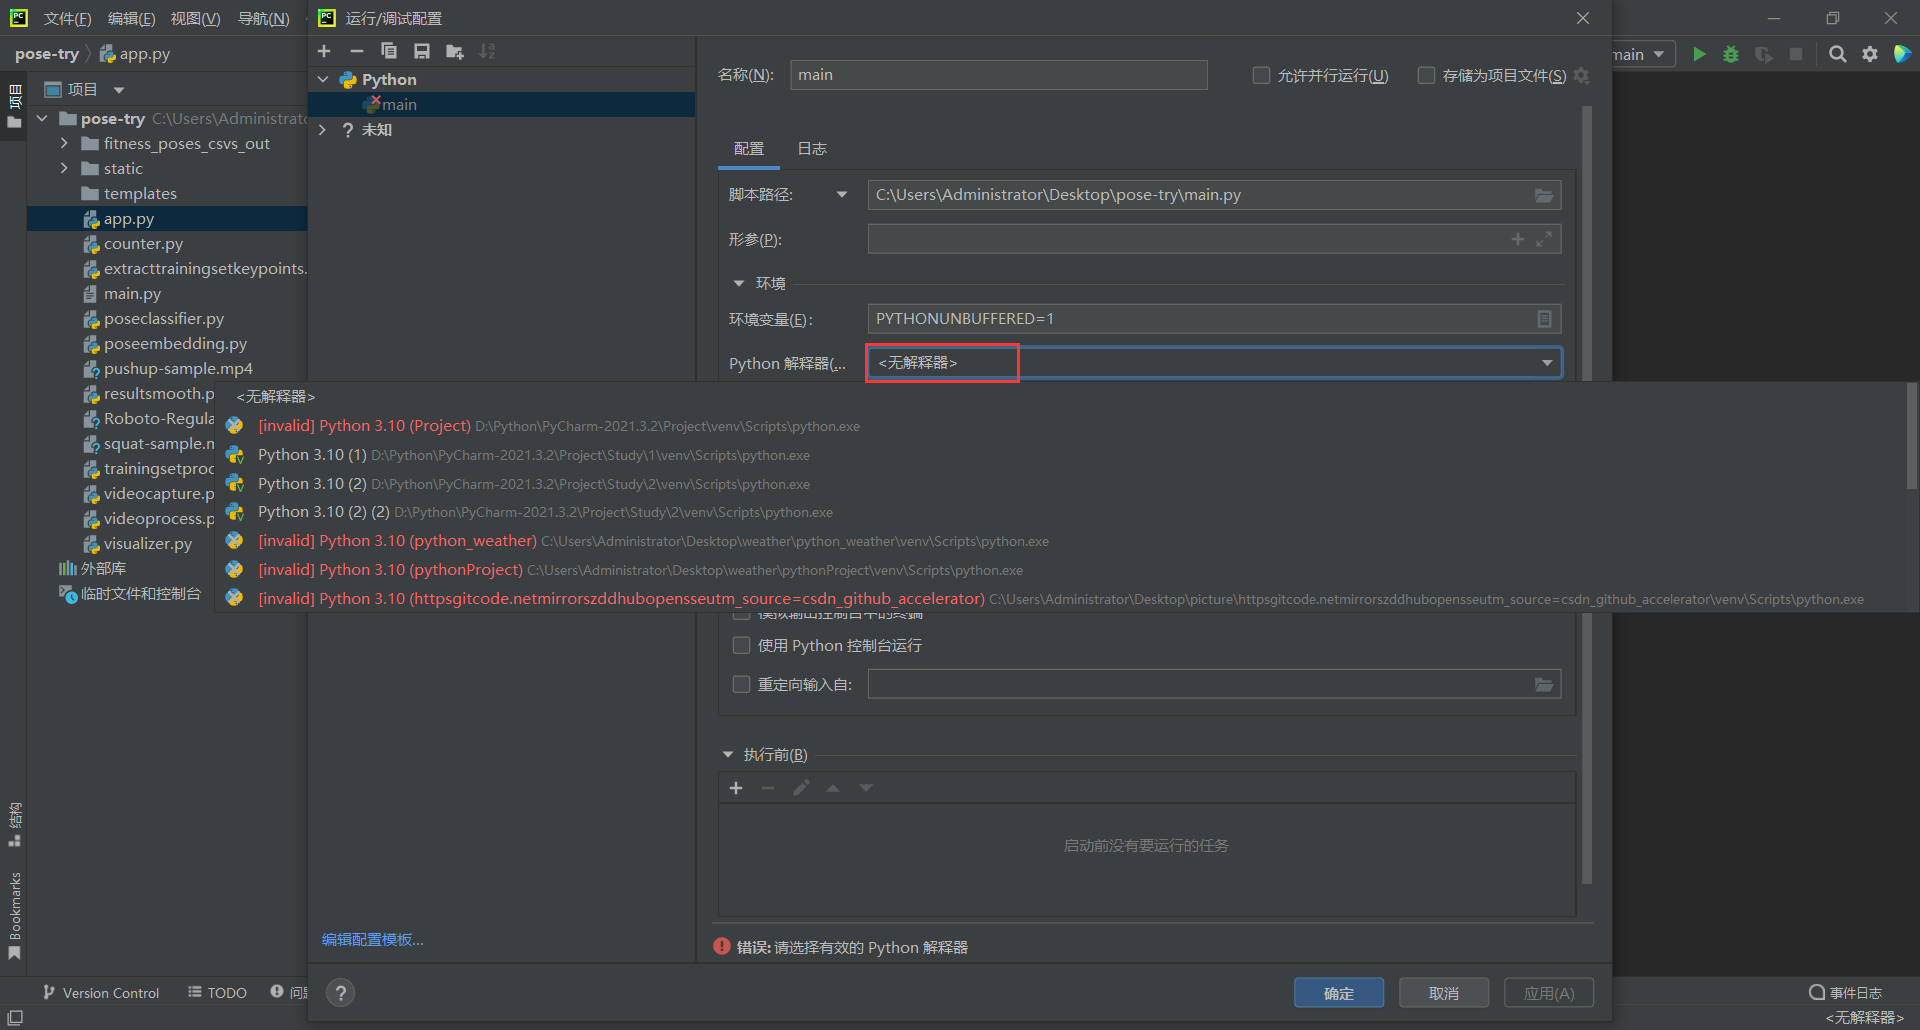Collapse the 执行前 section

(x=728, y=755)
